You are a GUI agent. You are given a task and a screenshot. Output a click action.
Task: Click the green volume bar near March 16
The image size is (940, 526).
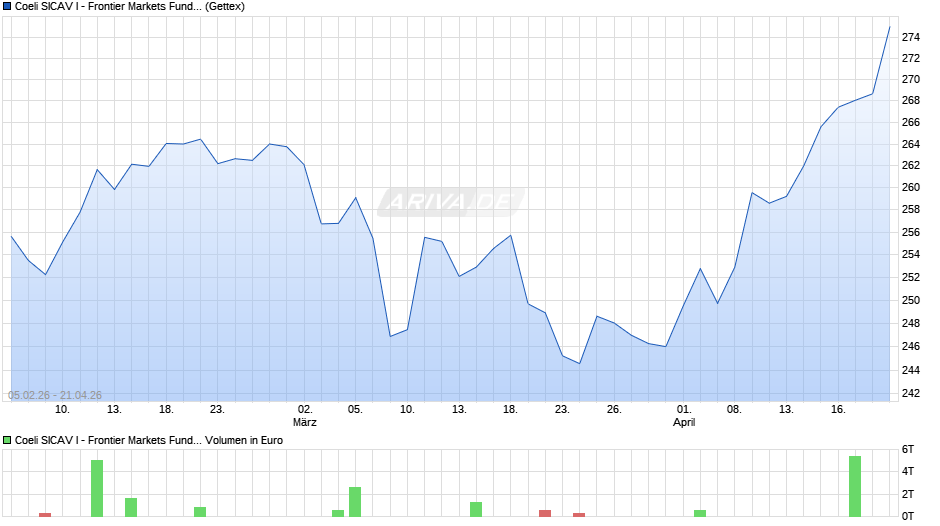pos(476,509)
